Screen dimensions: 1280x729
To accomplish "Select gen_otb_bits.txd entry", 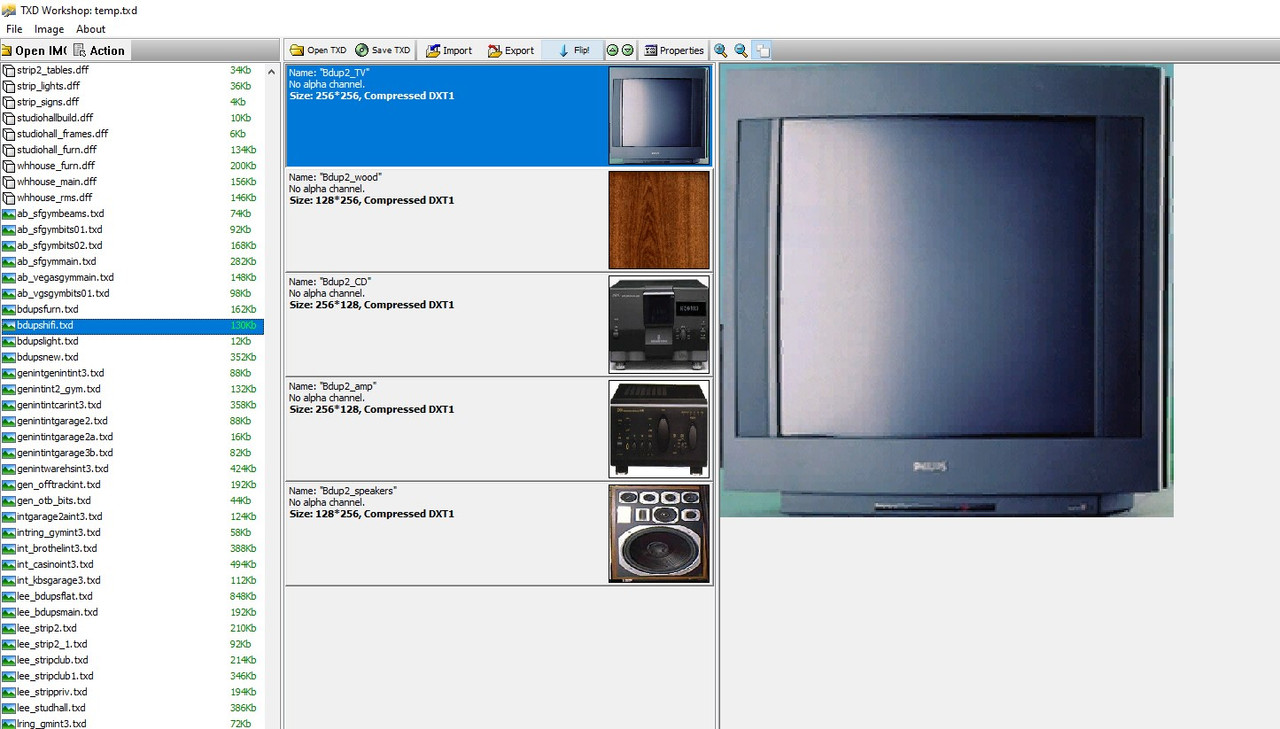I will [x=132, y=501].
